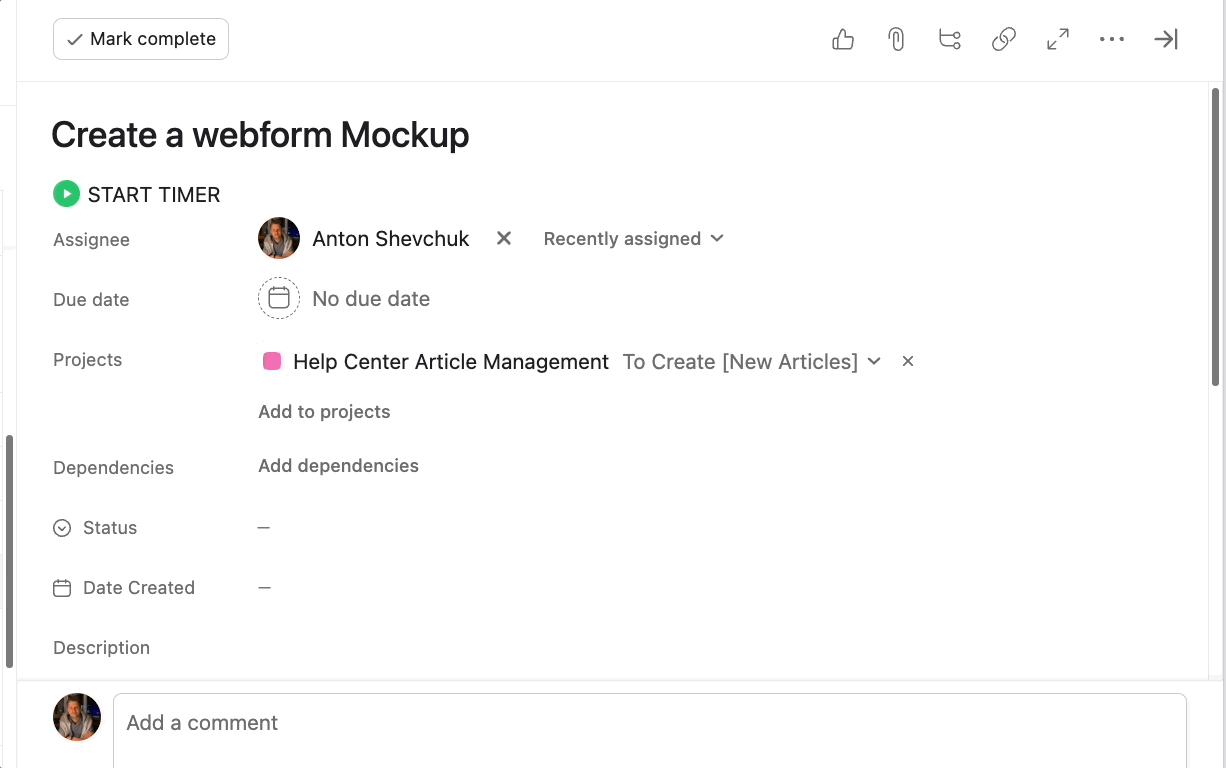Start the timer with green play icon
This screenshot has width=1226, height=768.
[x=66, y=194]
